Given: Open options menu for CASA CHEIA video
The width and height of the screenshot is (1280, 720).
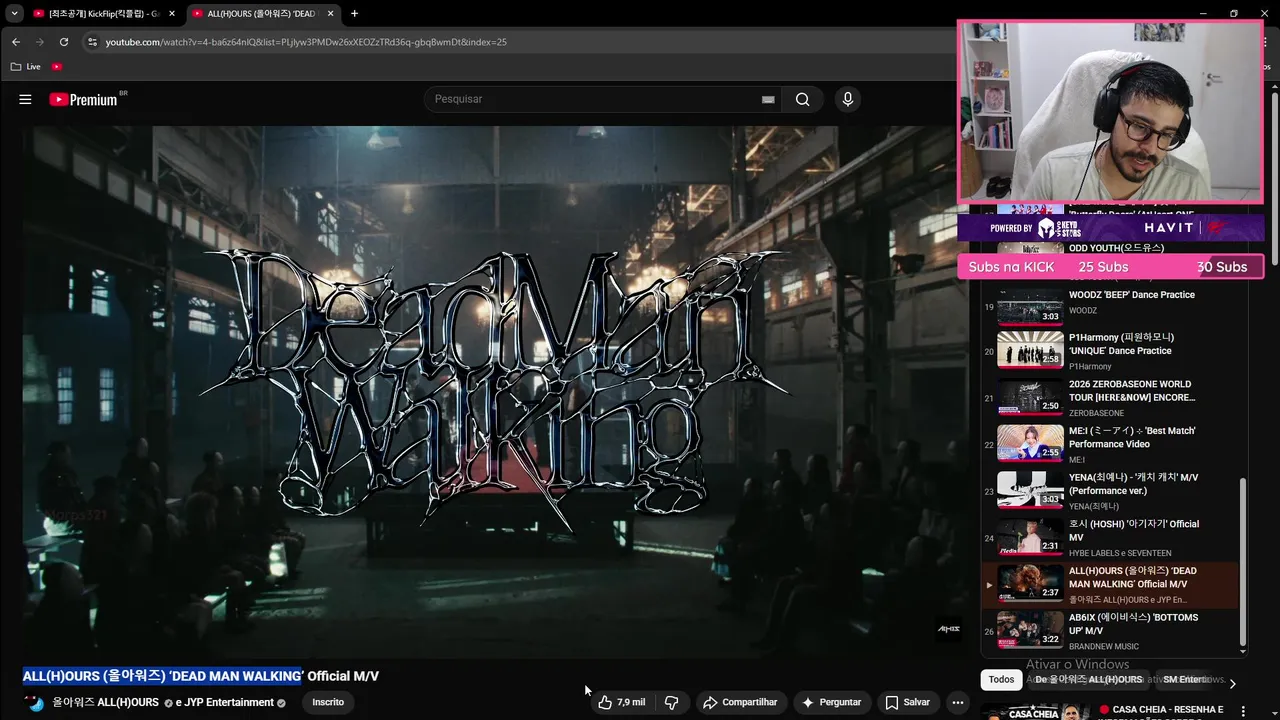Looking at the screenshot, I should tap(1244, 712).
